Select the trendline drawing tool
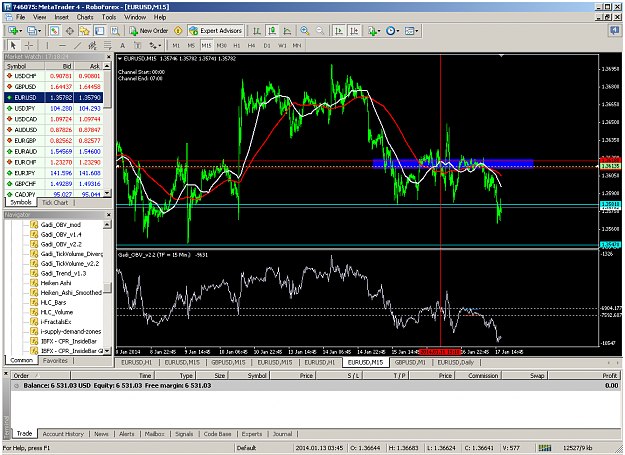The height and width of the screenshot is (455, 625). point(77,45)
